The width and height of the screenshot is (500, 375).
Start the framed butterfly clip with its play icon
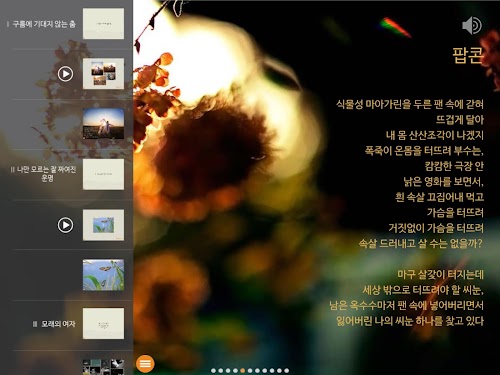pyautogui.click(x=65, y=225)
